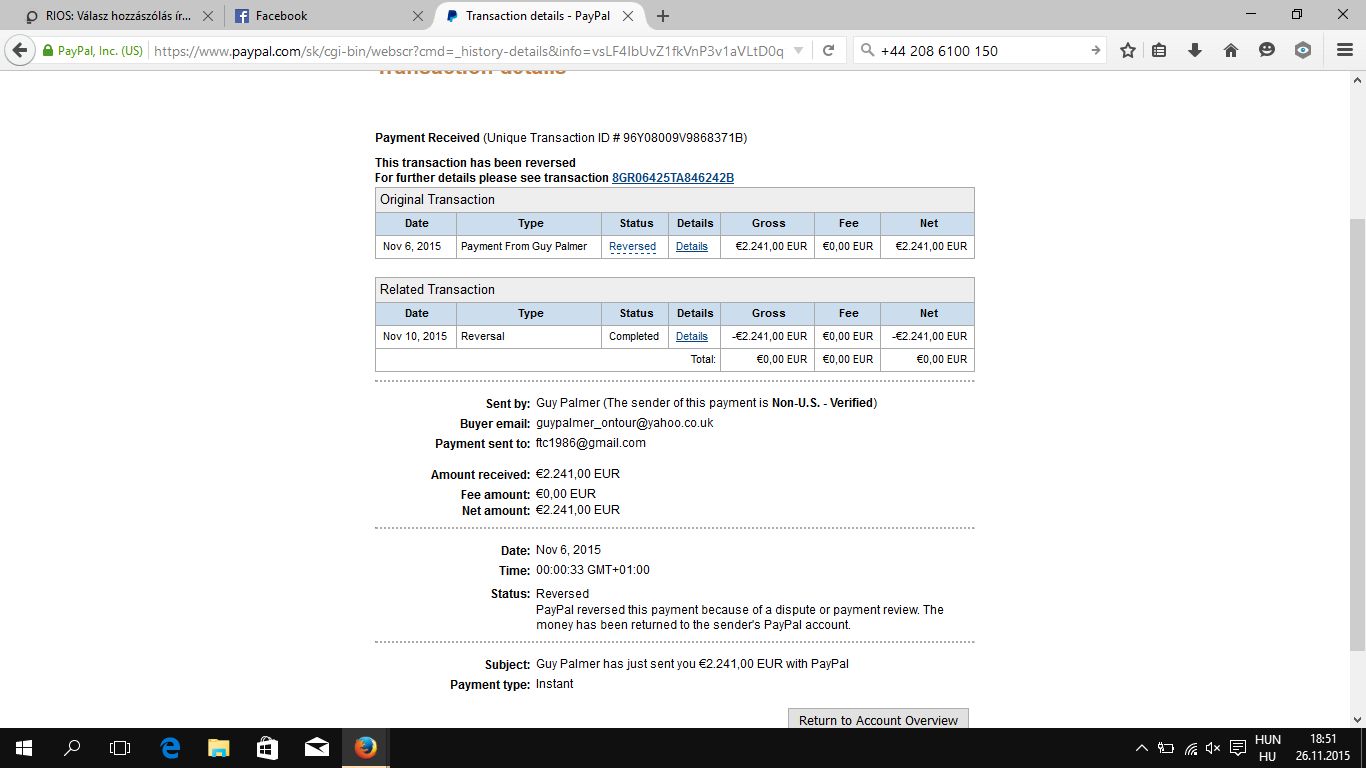Image resolution: width=1366 pixels, height=768 pixels.
Task: Click the Reversed status link
Action: tap(632, 246)
